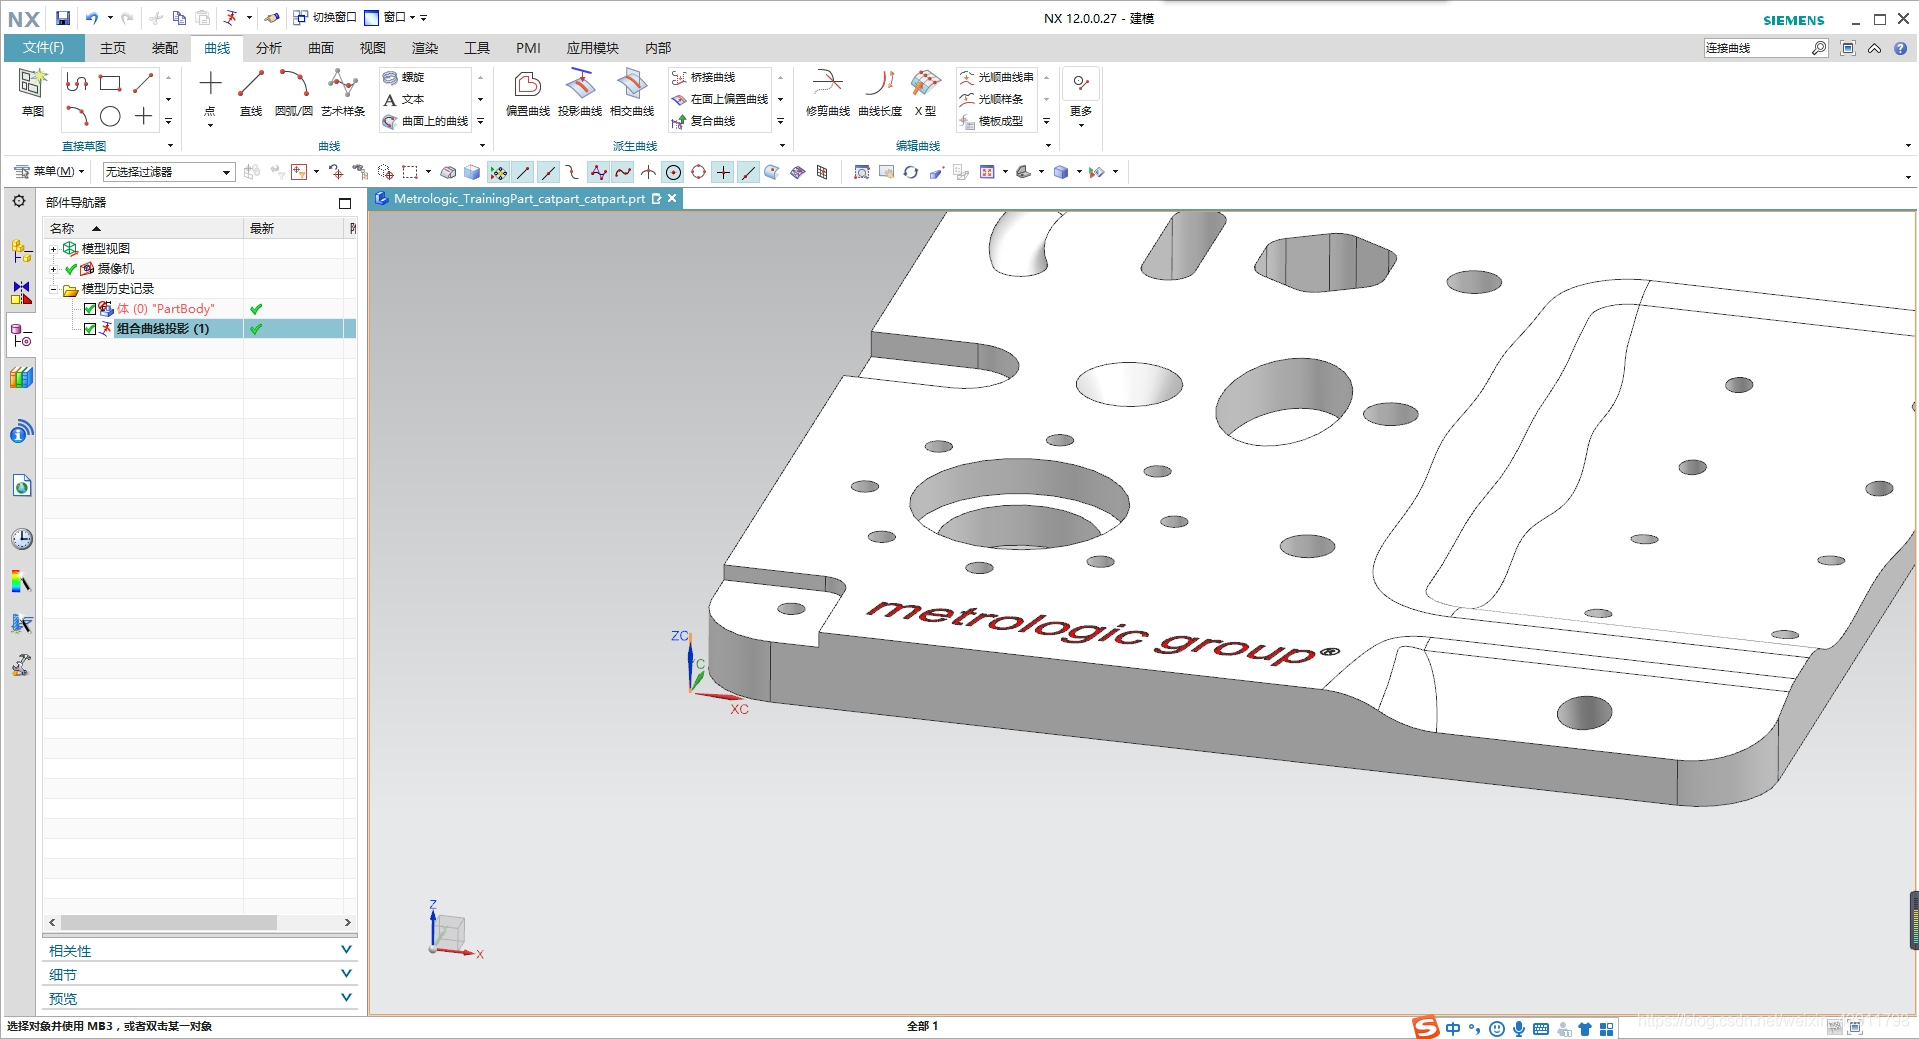Click the Undo arrow icon
The height and width of the screenshot is (1039, 1919).
point(91,18)
